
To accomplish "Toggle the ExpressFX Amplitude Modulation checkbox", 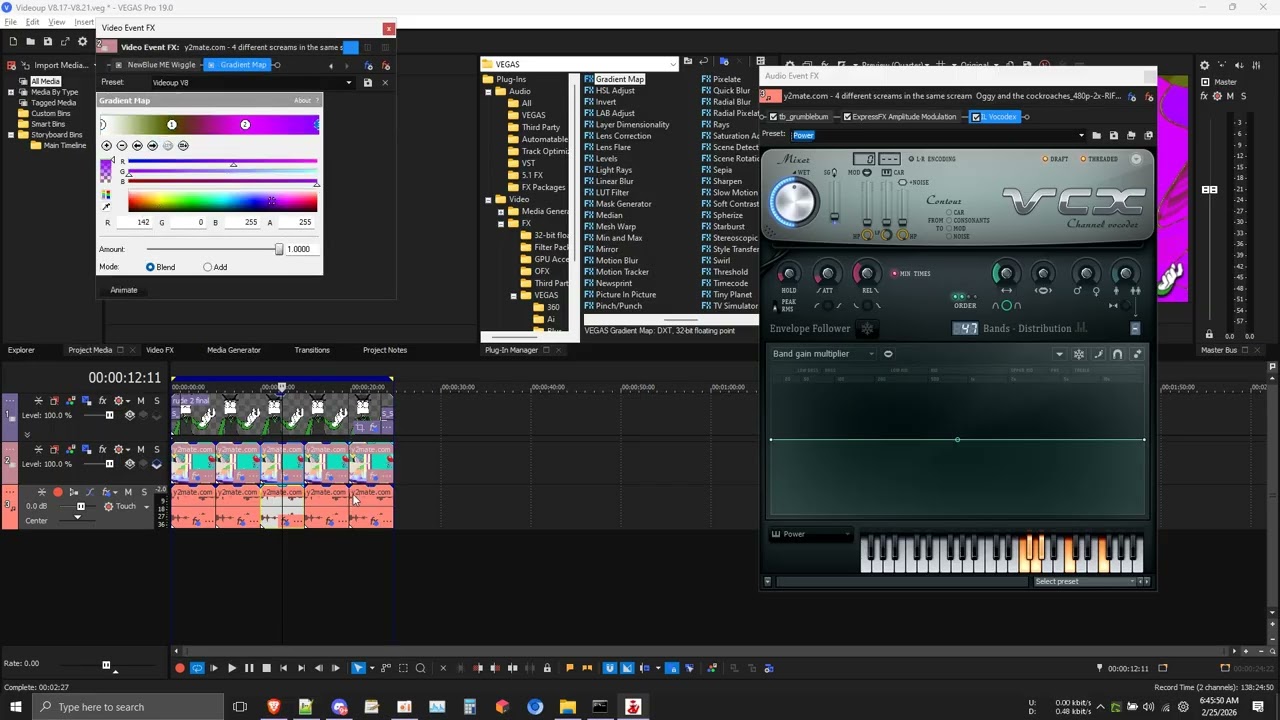I will [847, 117].
